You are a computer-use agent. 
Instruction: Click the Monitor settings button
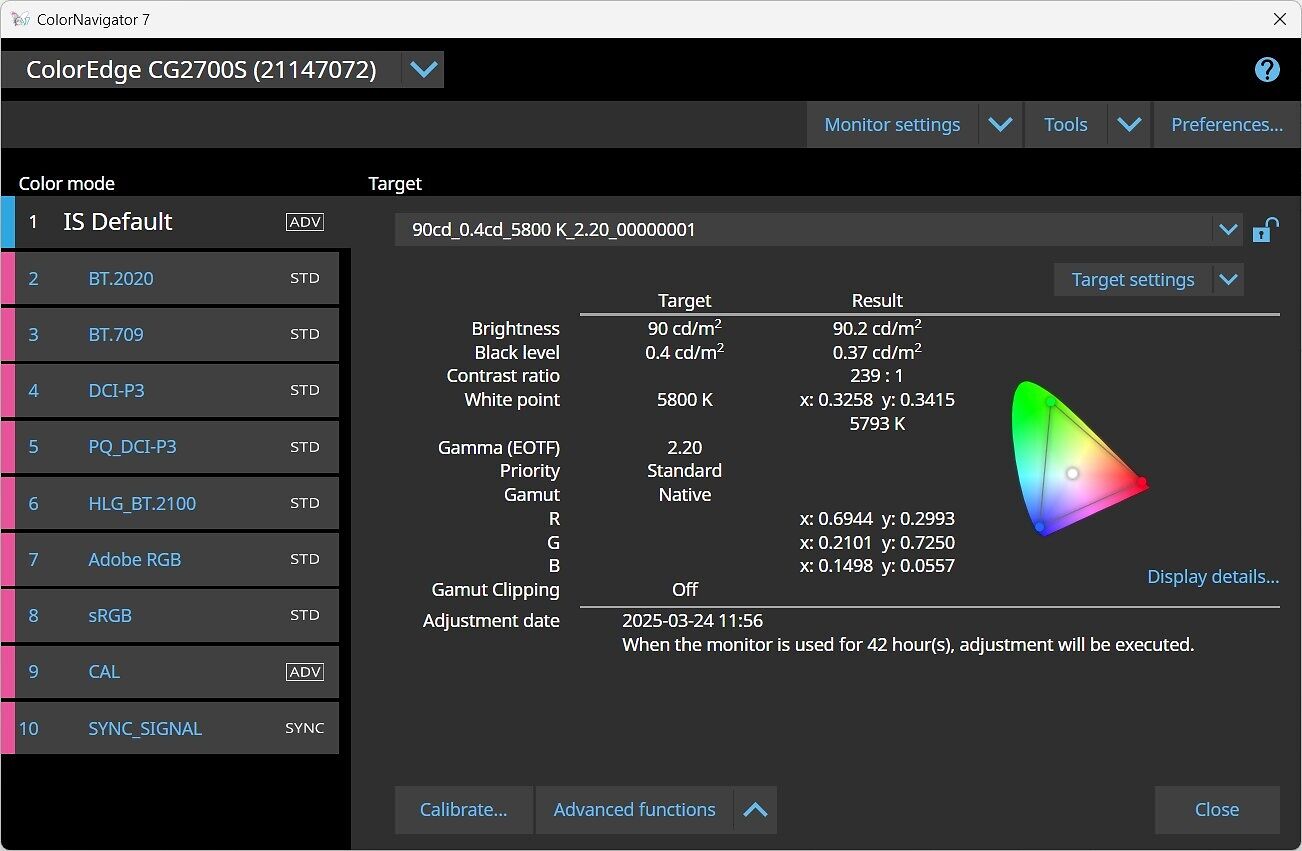[892, 125]
